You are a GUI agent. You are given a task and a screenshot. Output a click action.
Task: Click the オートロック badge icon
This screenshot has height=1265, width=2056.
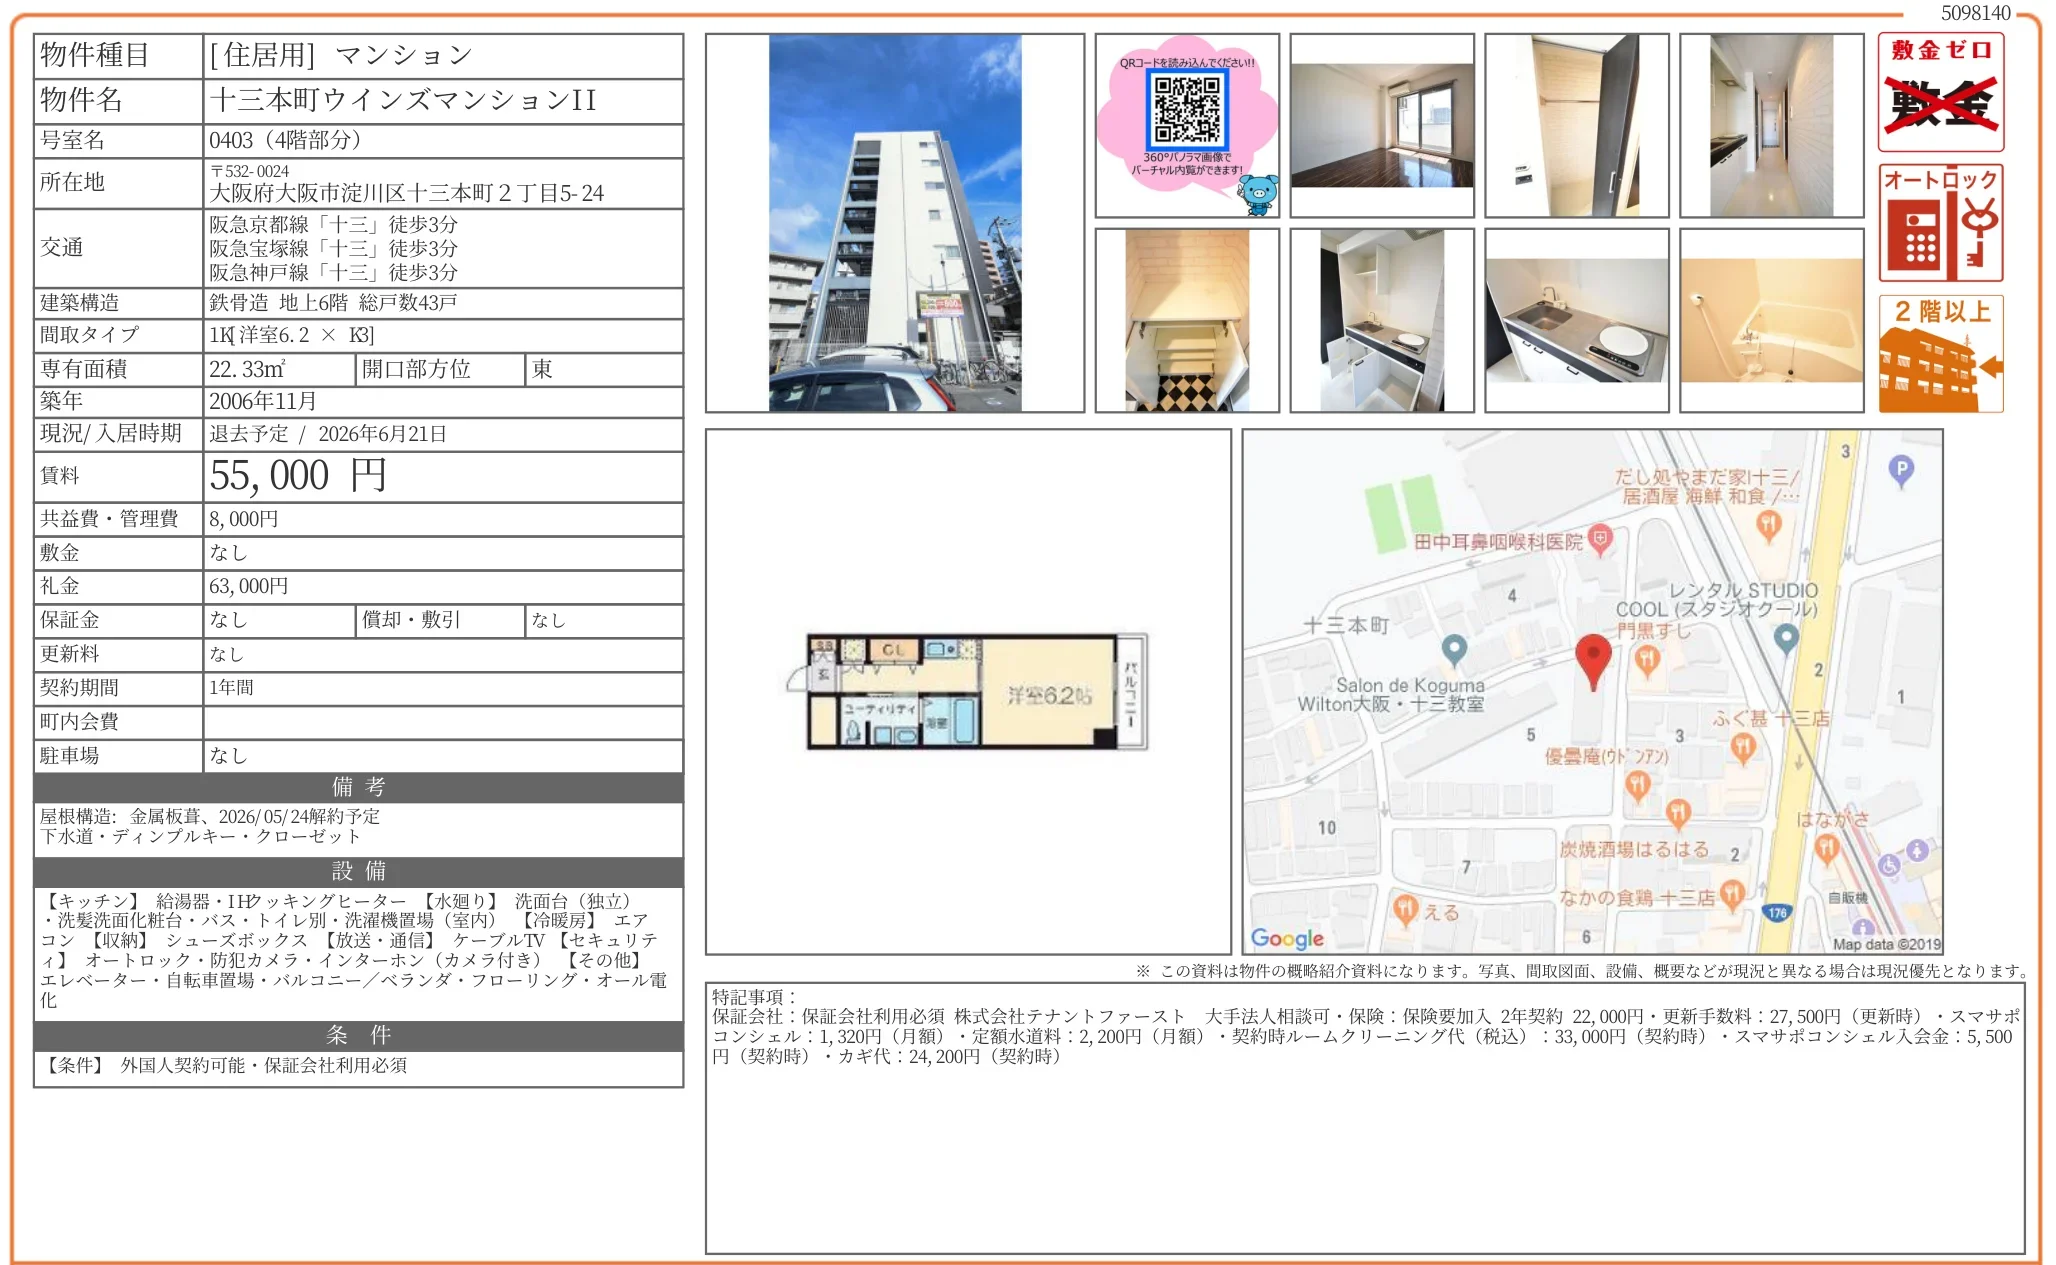(x=1940, y=222)
